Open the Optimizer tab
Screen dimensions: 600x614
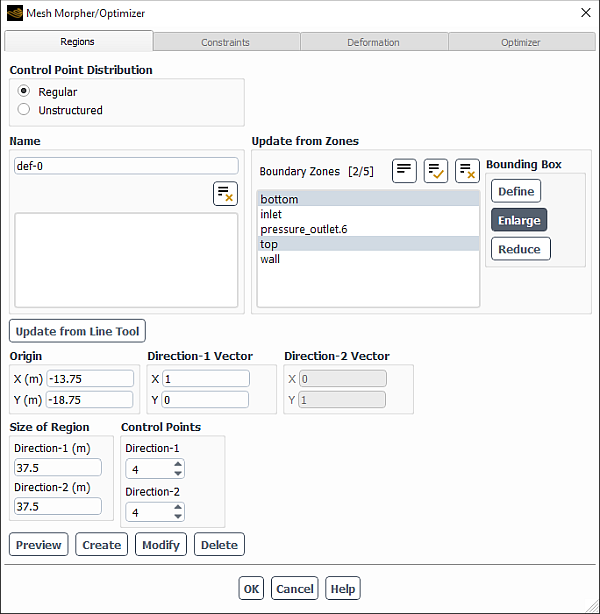[x=522, y=42]
